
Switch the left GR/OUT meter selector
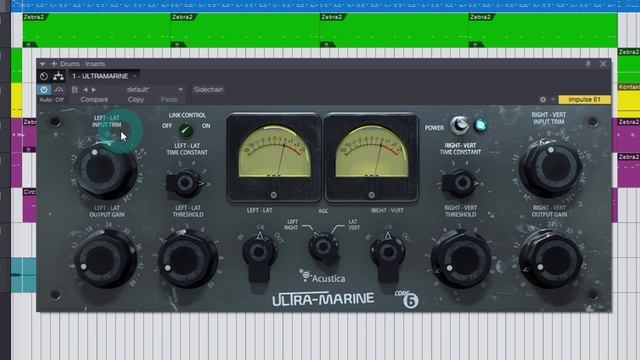point(259,256)
